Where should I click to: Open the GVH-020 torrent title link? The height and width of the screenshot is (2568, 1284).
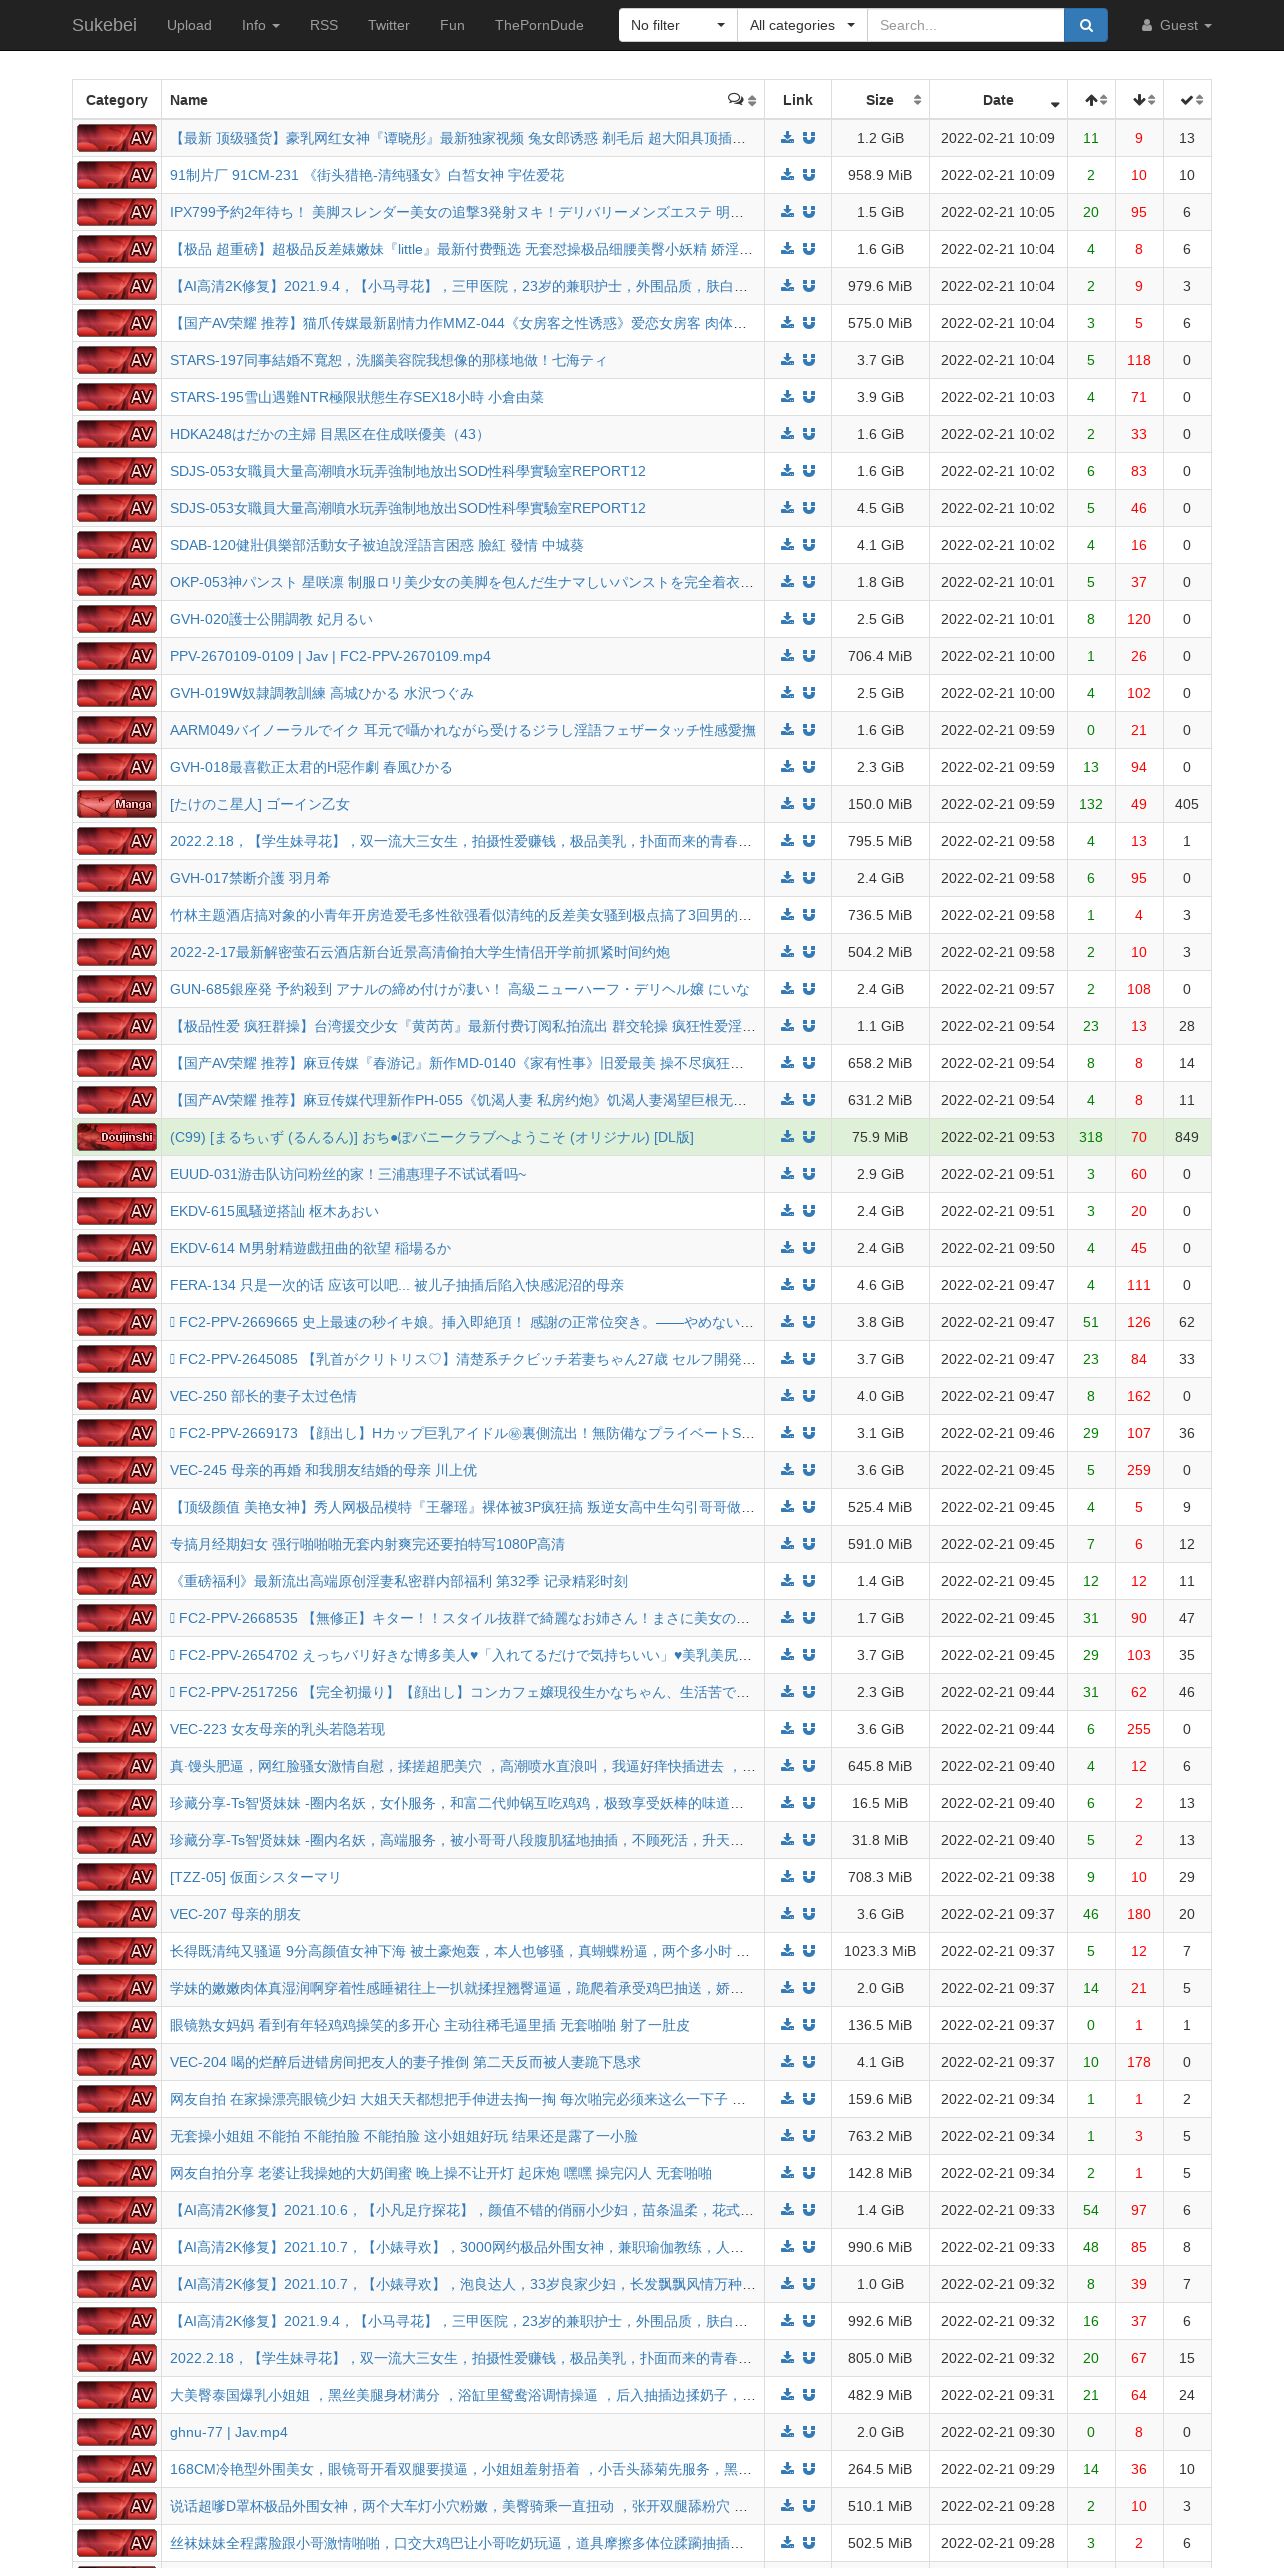click(271, 619)
